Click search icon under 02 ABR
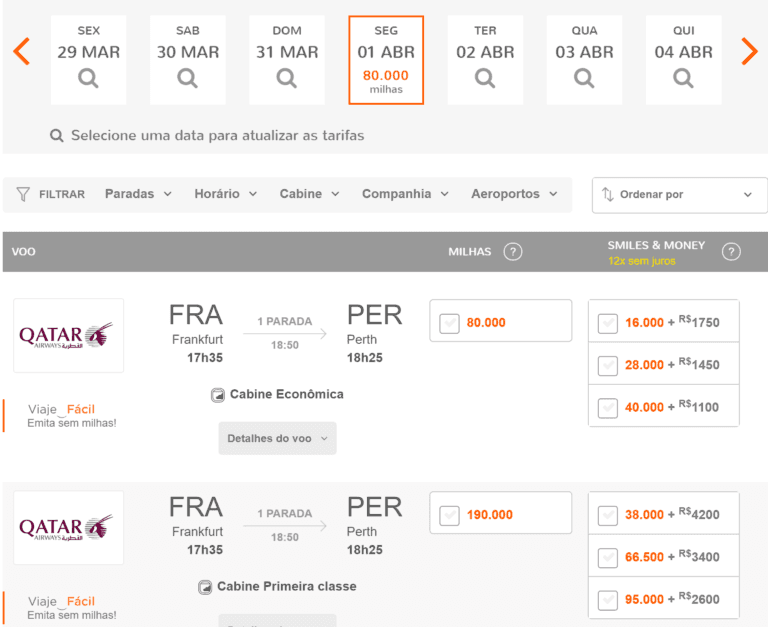Image resolution: width=768 pixels, height=627 pixels. coord(485,78)
